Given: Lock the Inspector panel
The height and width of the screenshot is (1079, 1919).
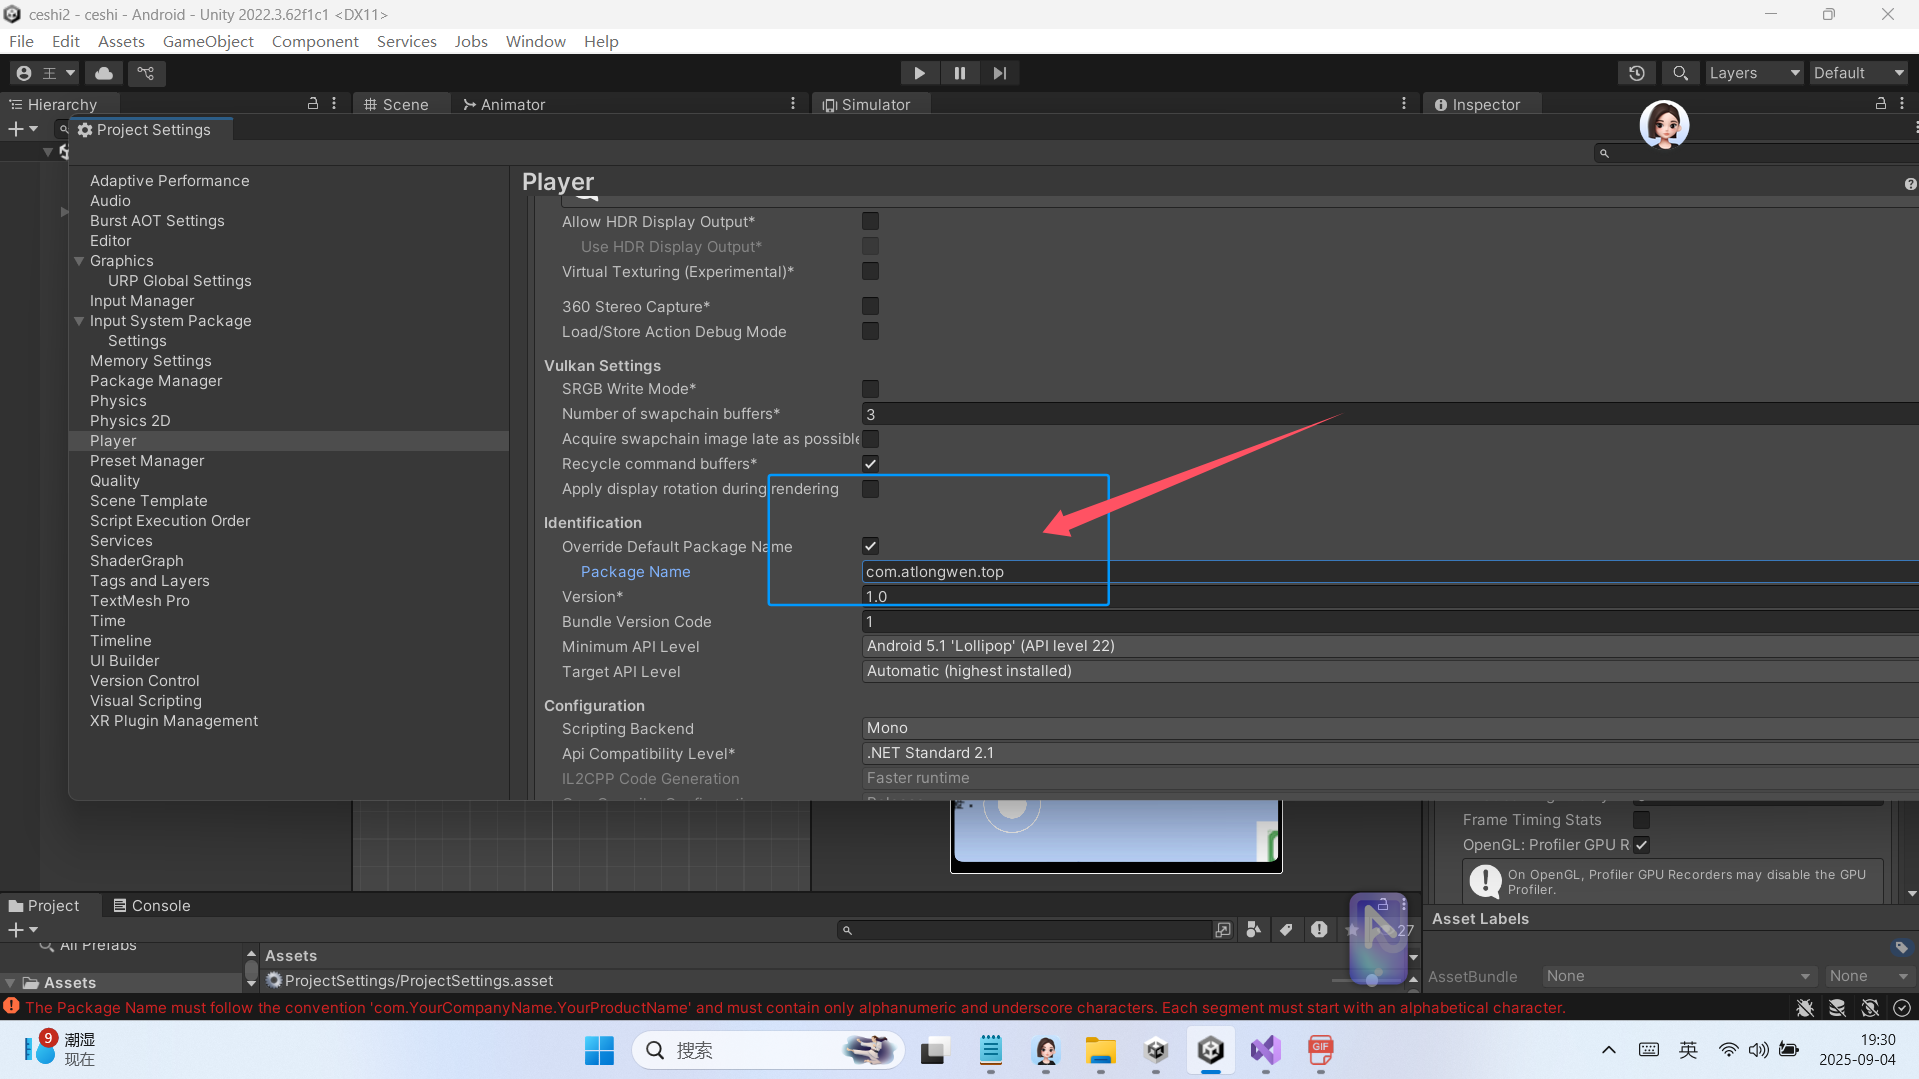Looking at the screenshot, I should [1881, 104].
